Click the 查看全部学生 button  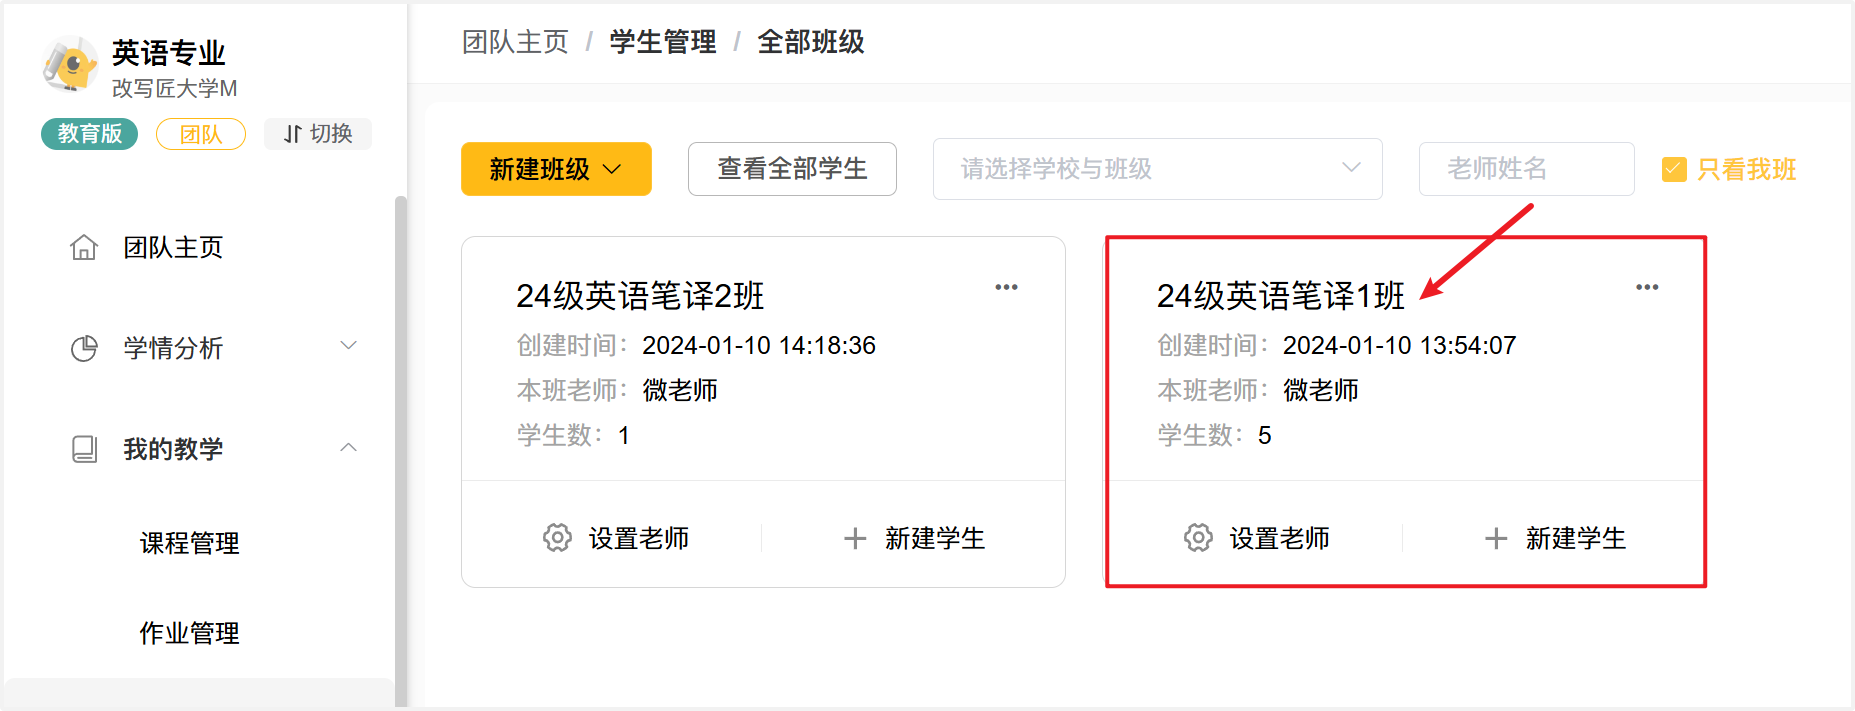(x=792, y=169)
